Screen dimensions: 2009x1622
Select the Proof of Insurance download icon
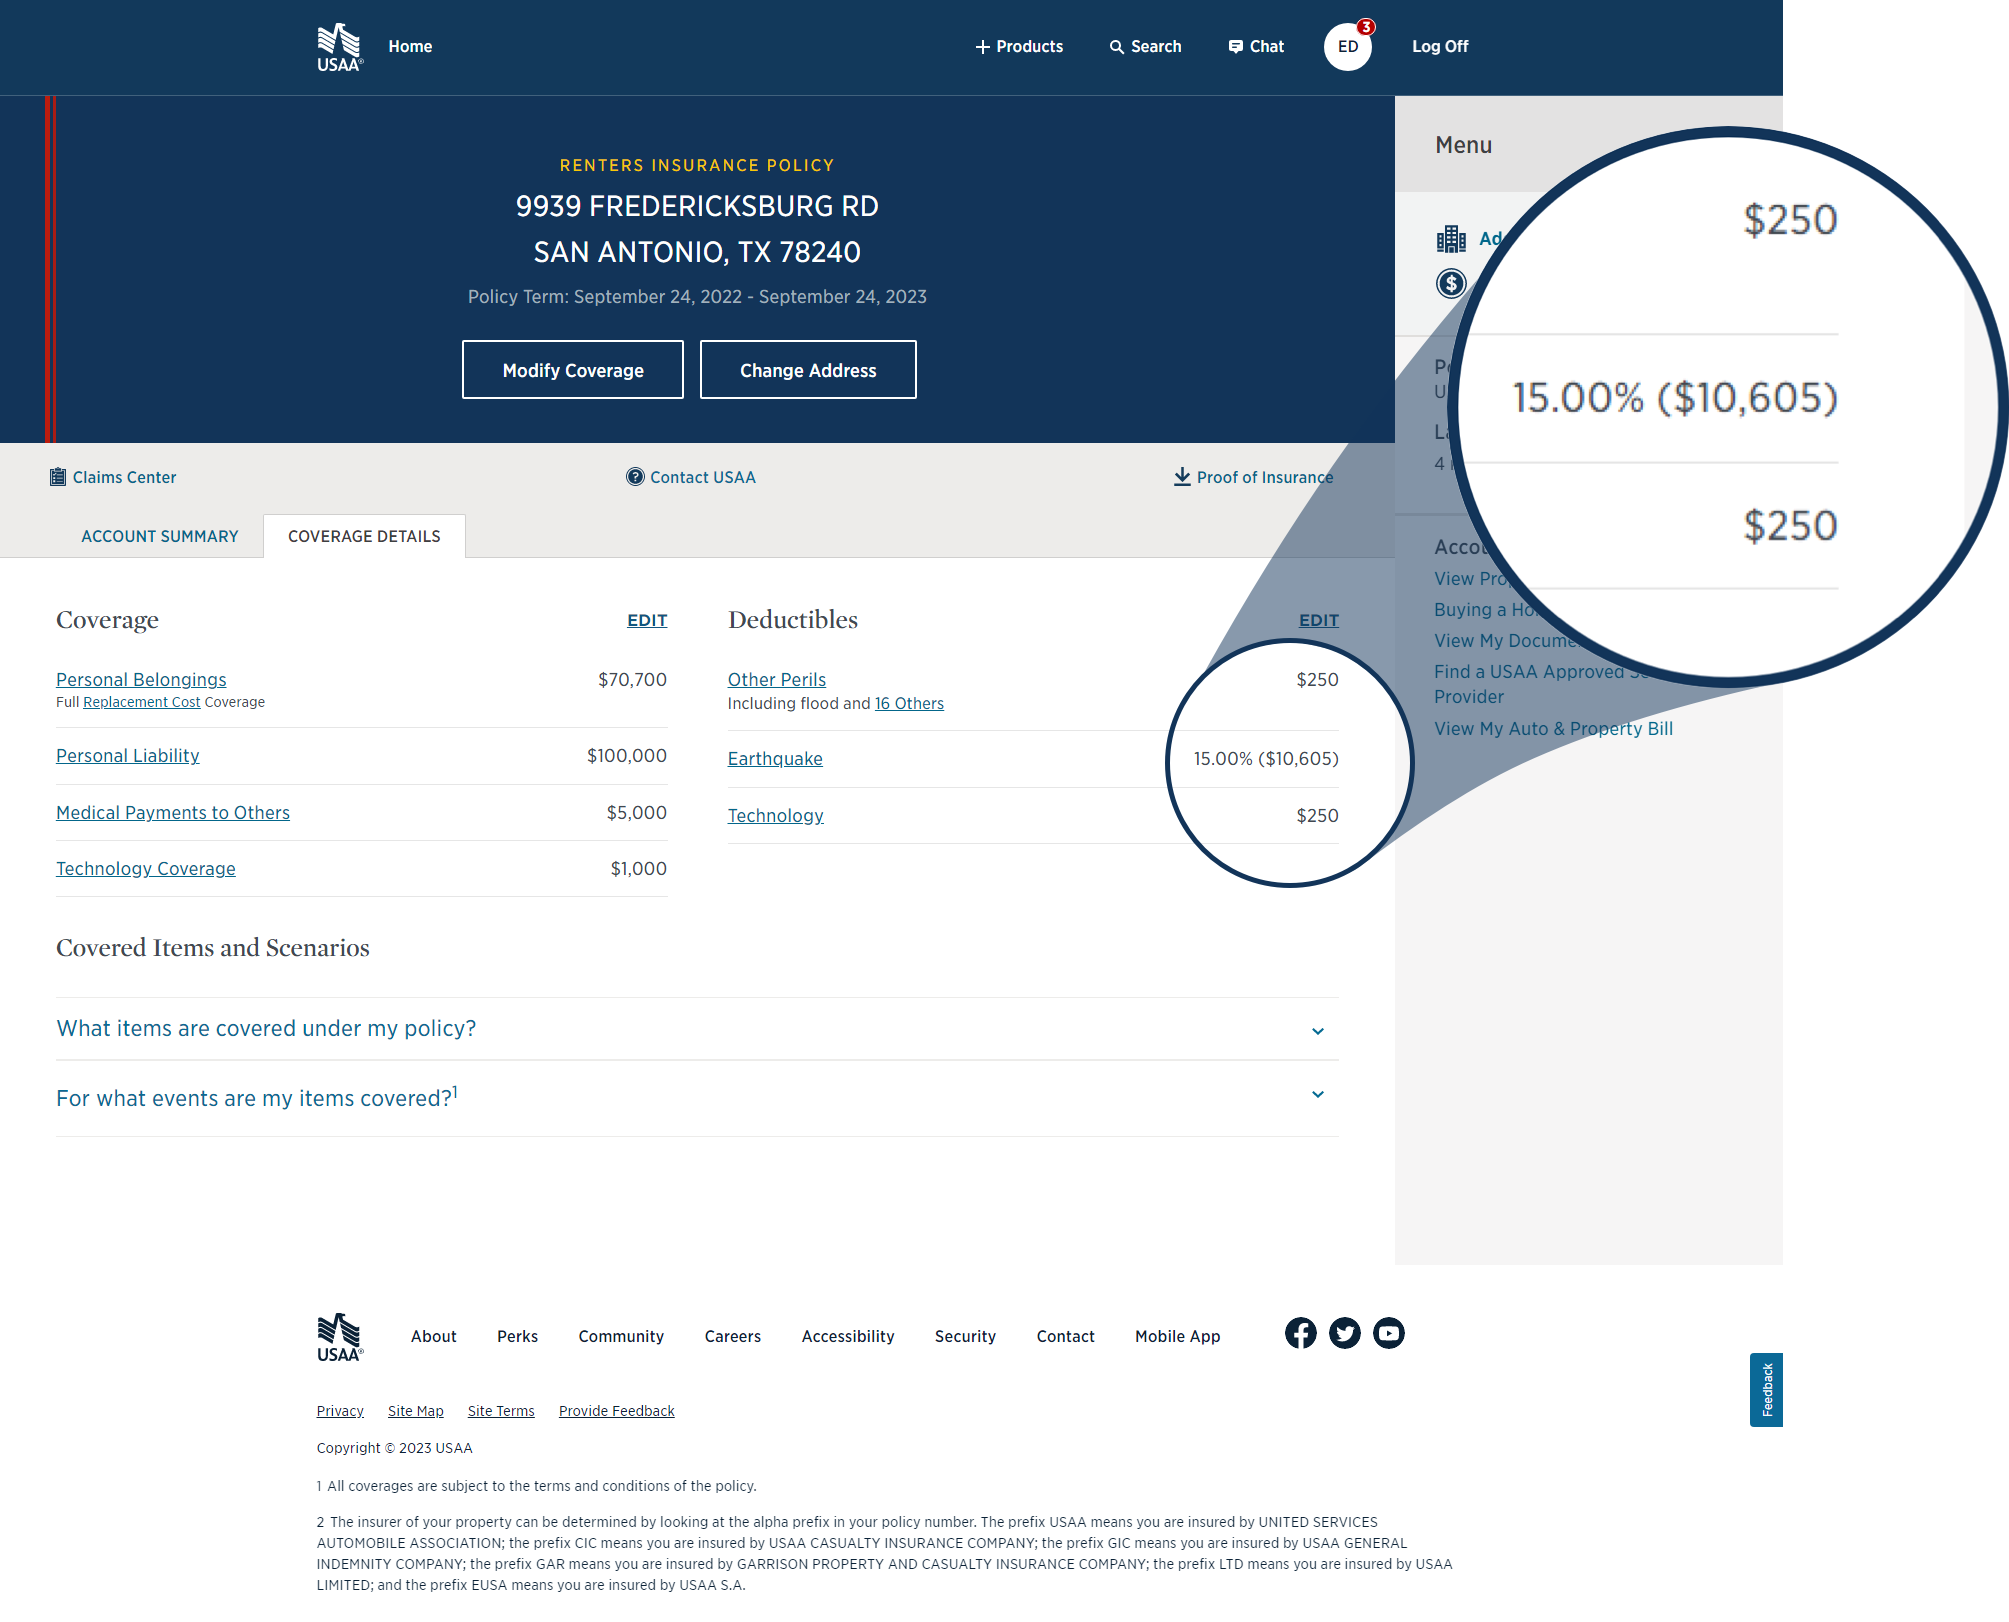pos(1180,477)
